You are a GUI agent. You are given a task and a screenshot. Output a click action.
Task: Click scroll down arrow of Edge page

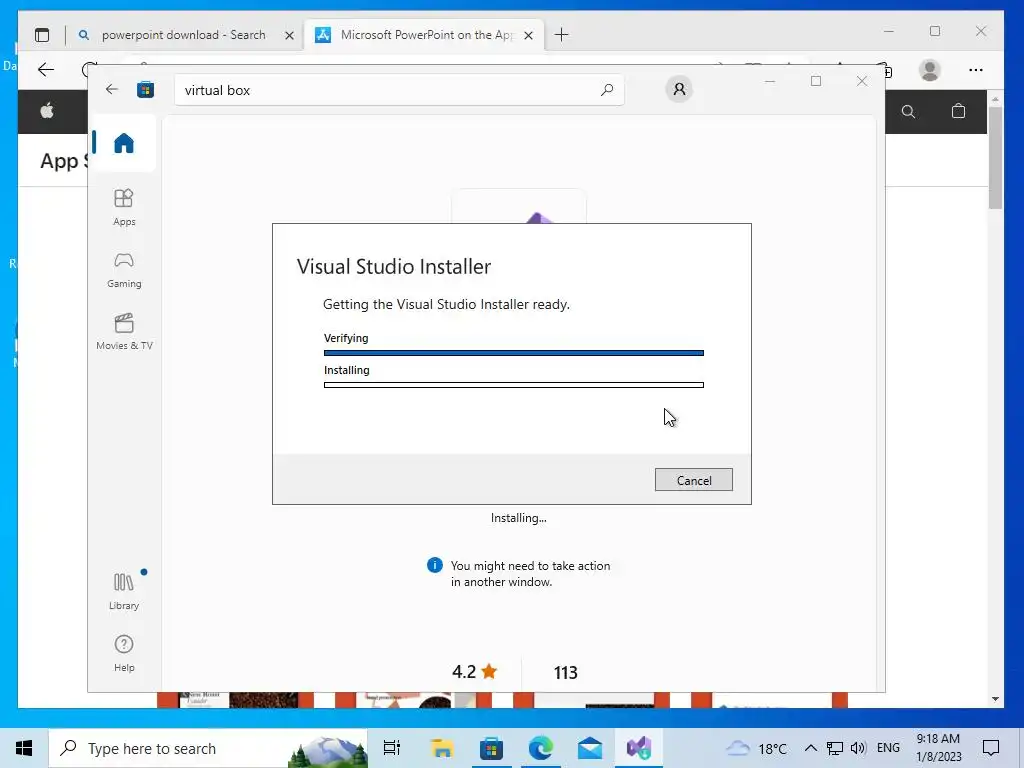(x=995, y=699)
